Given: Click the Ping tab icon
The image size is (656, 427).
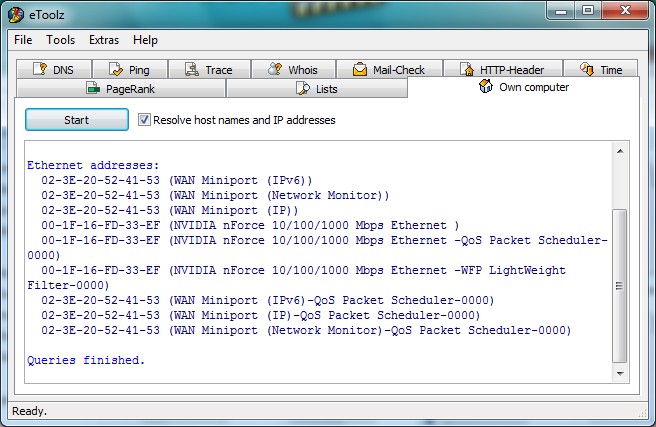Looking at the screenshot, I should (115, 69).
